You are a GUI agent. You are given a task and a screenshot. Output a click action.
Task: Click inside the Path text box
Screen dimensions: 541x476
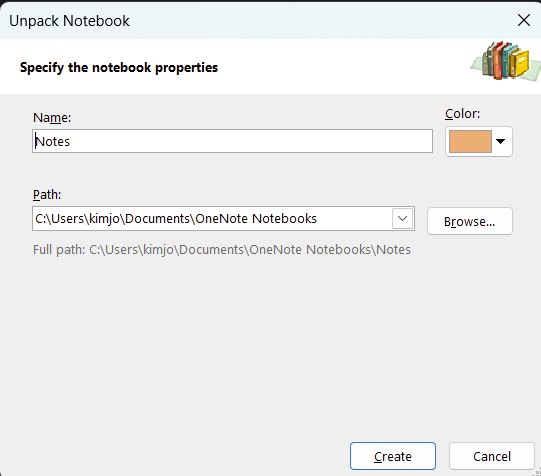click(x=212, y=218)
